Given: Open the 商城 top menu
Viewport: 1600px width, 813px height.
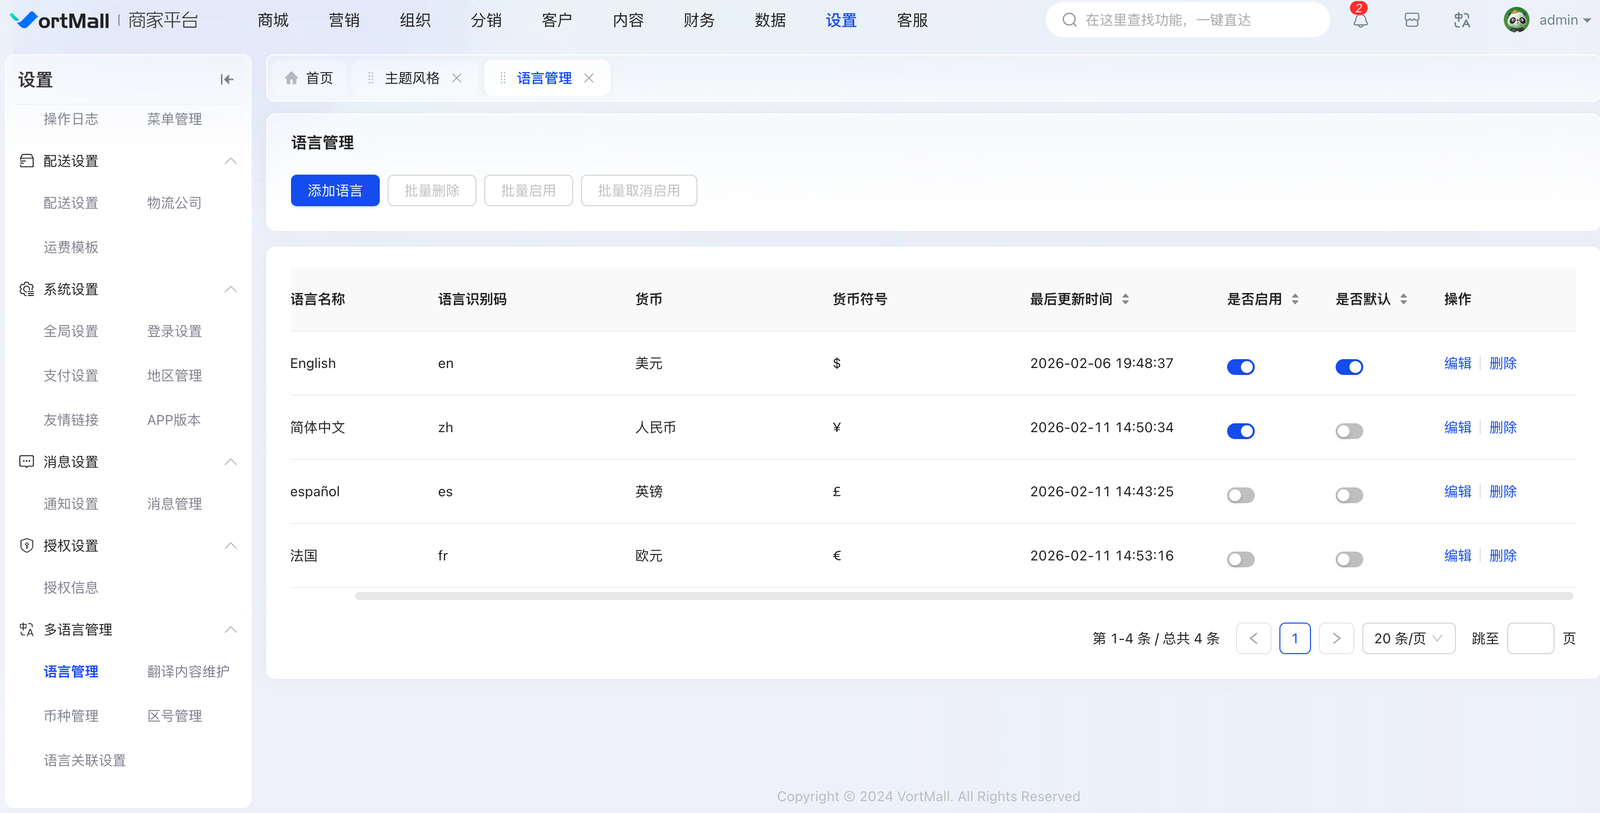Looking at the screenshot, I should coord(273,20).
